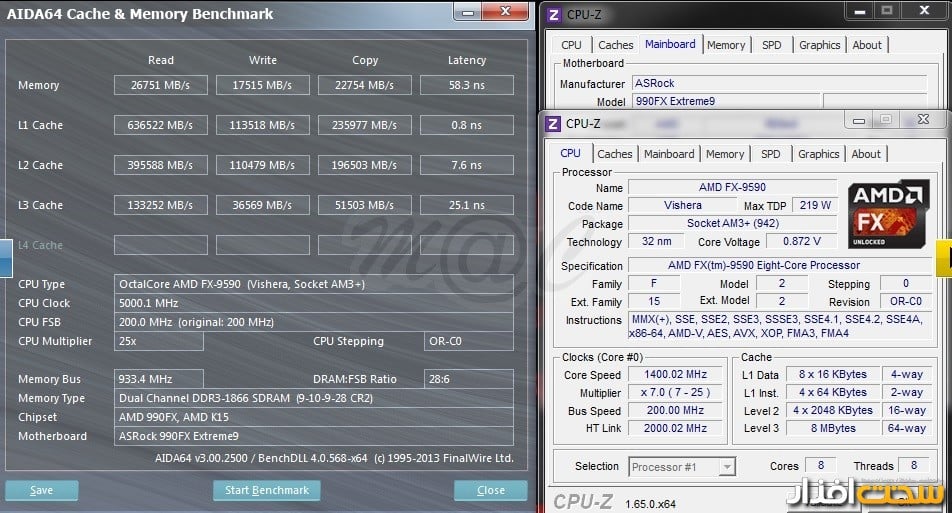Open Caches tab in back CPU-Z window
952x513 pixels.
[616, 45]
